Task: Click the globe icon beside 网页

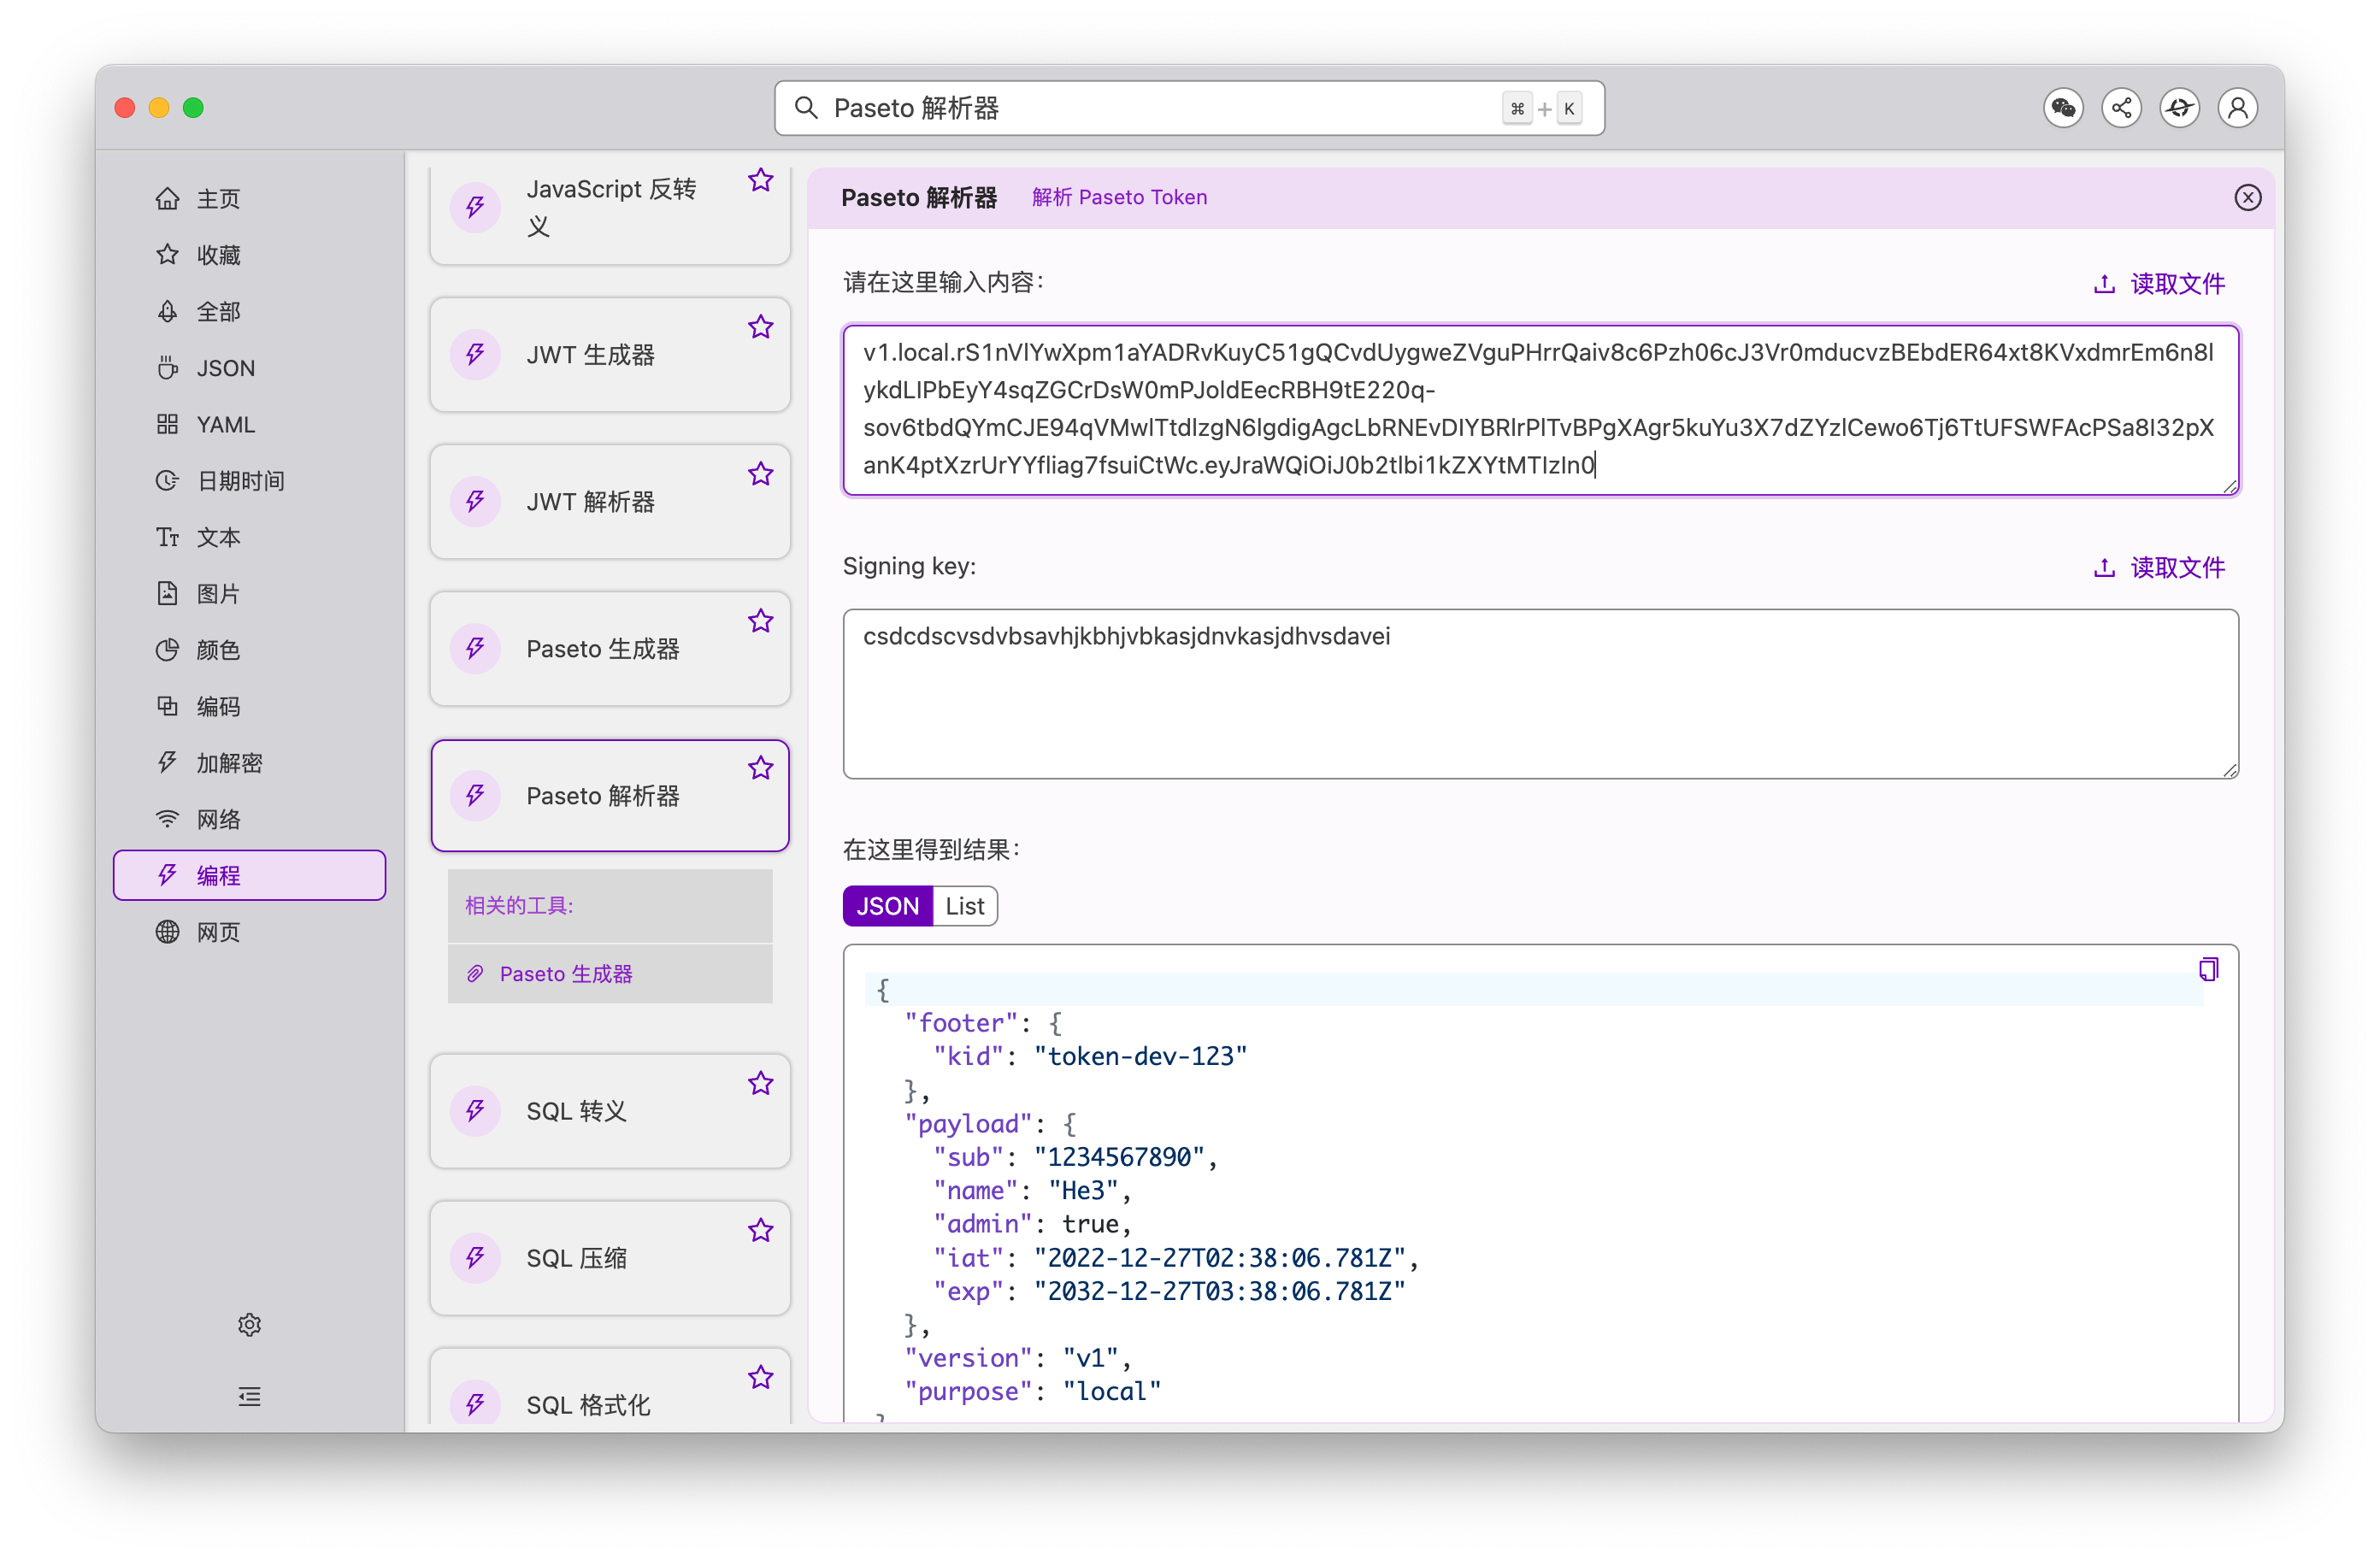Action: (x=167, y=932)
